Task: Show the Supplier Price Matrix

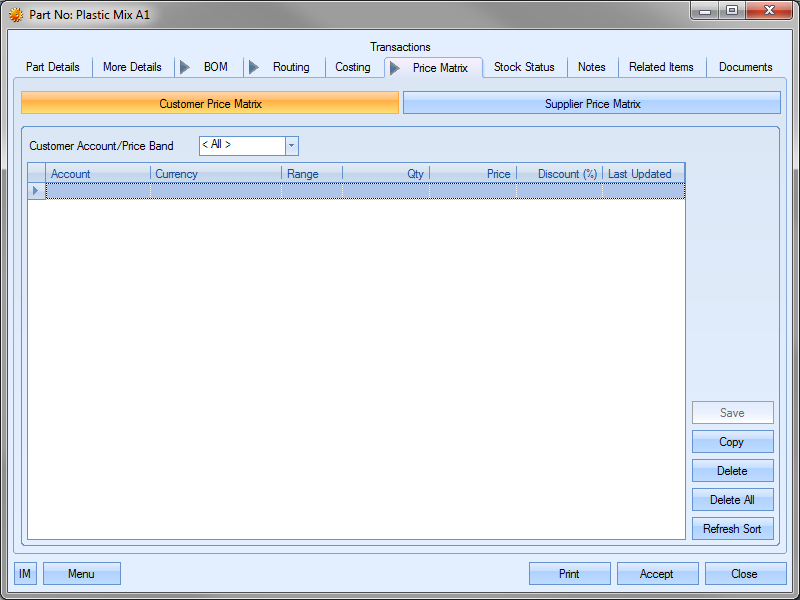Action: (592, 104)
